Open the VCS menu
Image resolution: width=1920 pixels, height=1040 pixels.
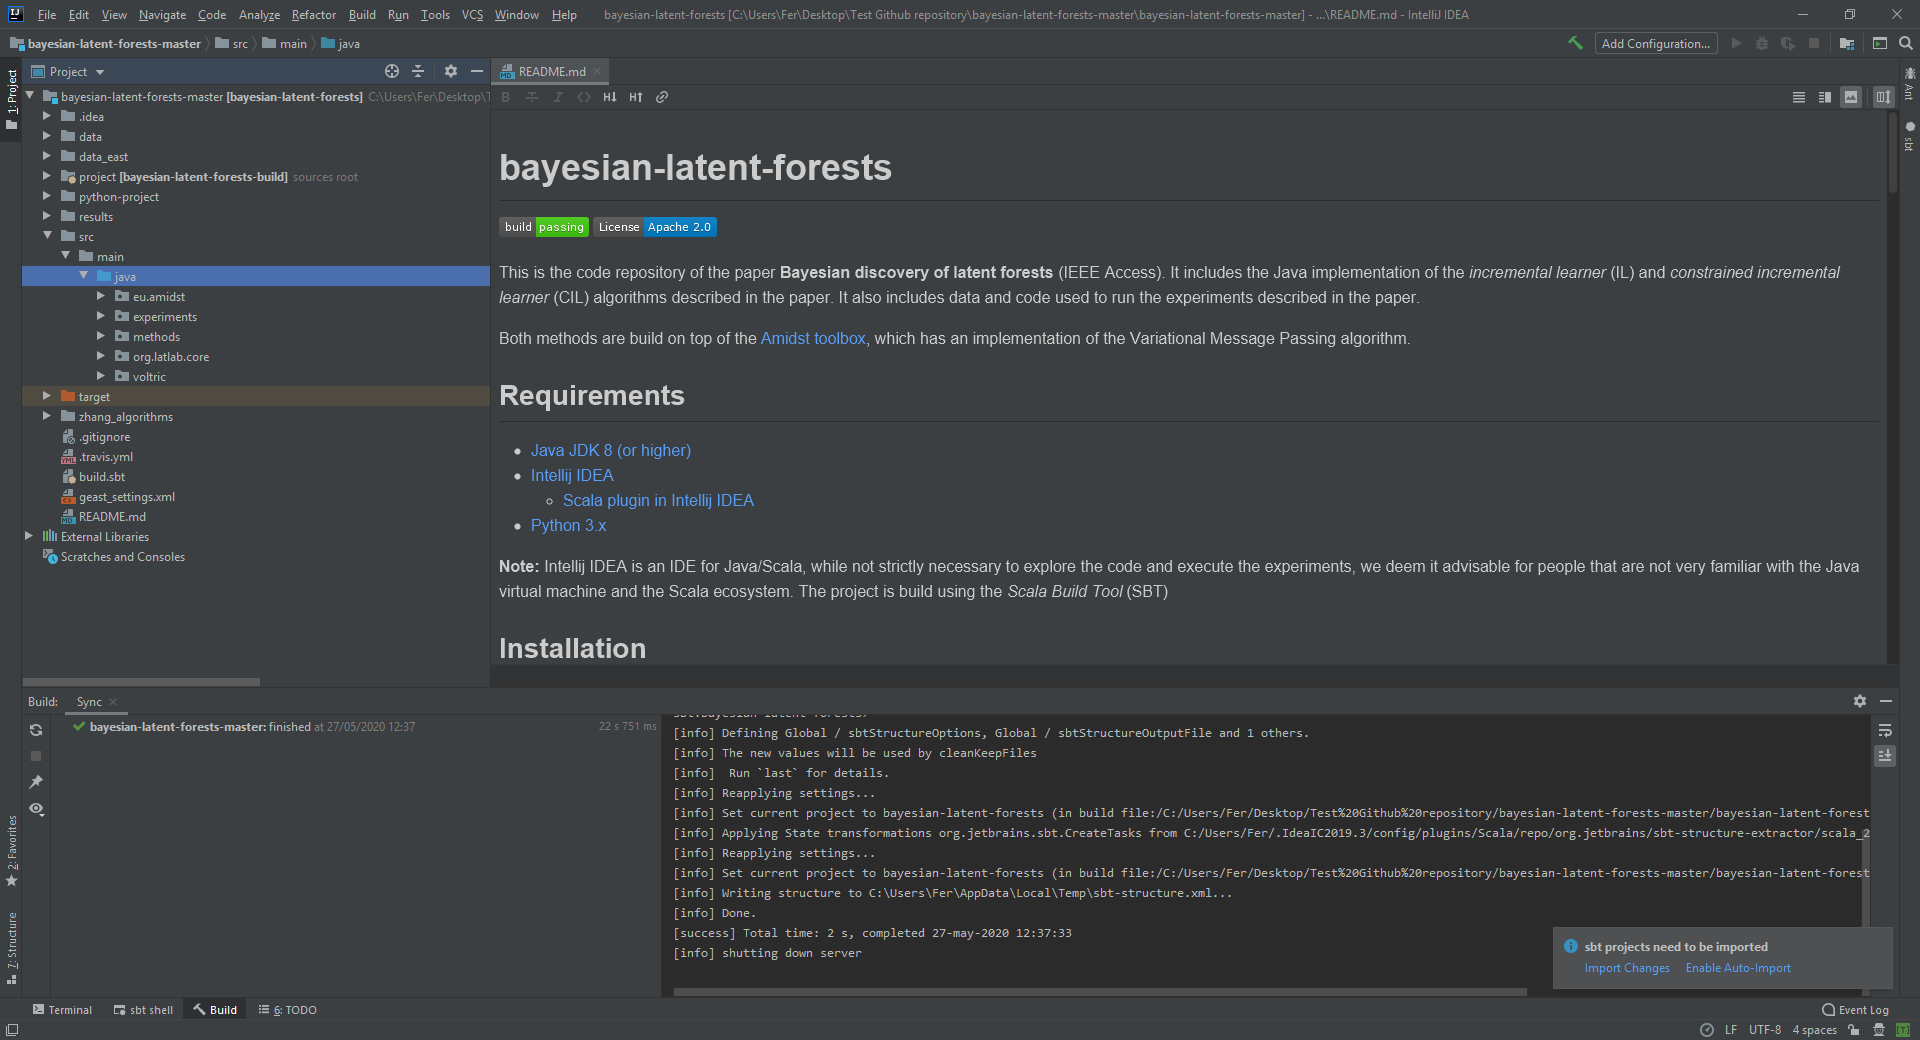[472, 15]
